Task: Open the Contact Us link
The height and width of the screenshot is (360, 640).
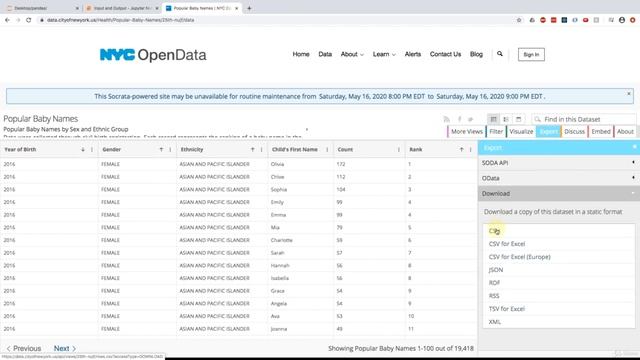Action: pos(445,54)
